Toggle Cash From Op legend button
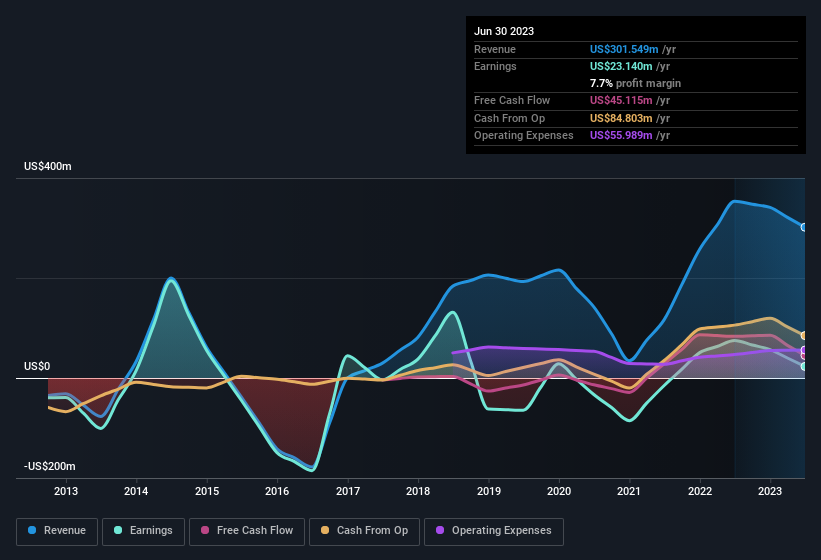Viewport: 821px width, 560px height. [363, 531]
